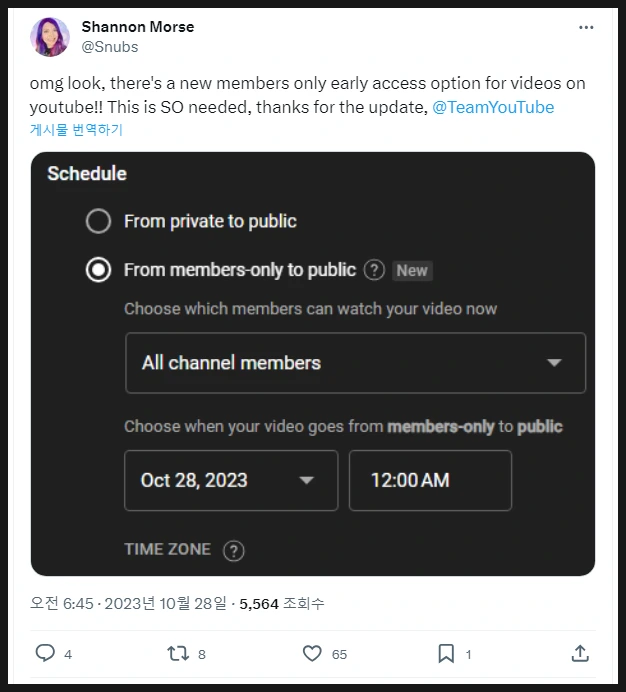This screenshot has width=626, height=692.
Task: Select 'From members-only to public' radio button
Action: [98, 270]
